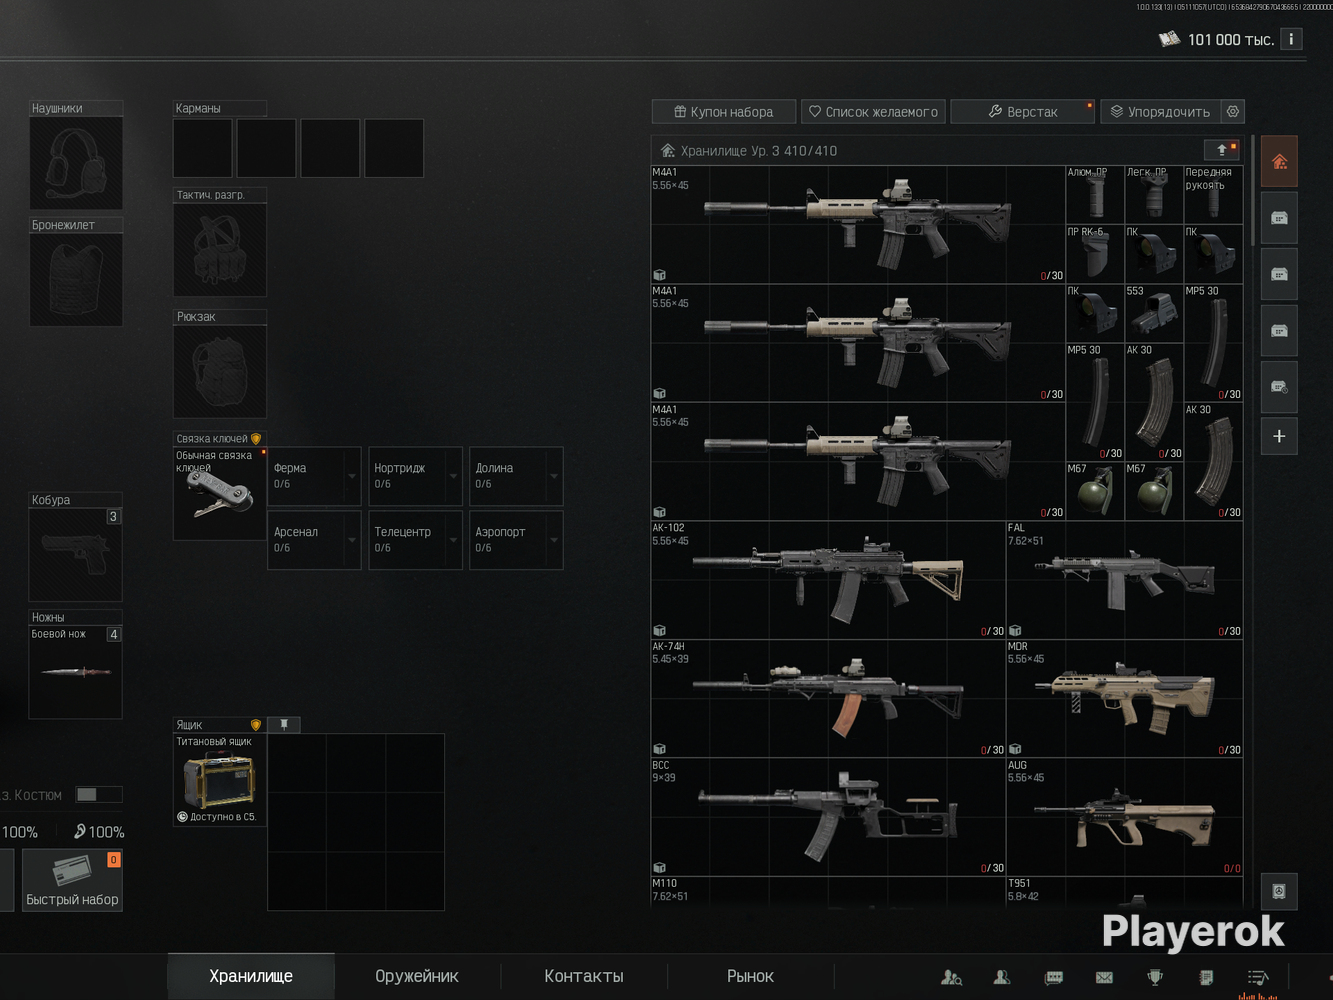Add a new storage box with the plus icon

coord(1279,436)
